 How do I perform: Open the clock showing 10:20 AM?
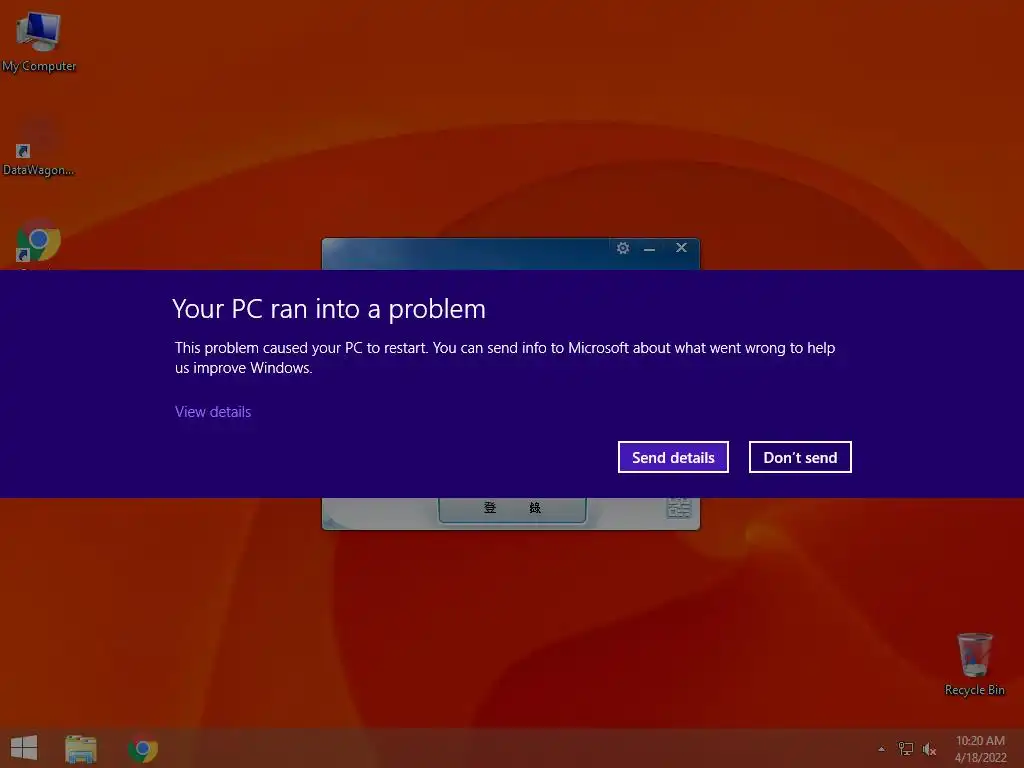tap(980, 748)
